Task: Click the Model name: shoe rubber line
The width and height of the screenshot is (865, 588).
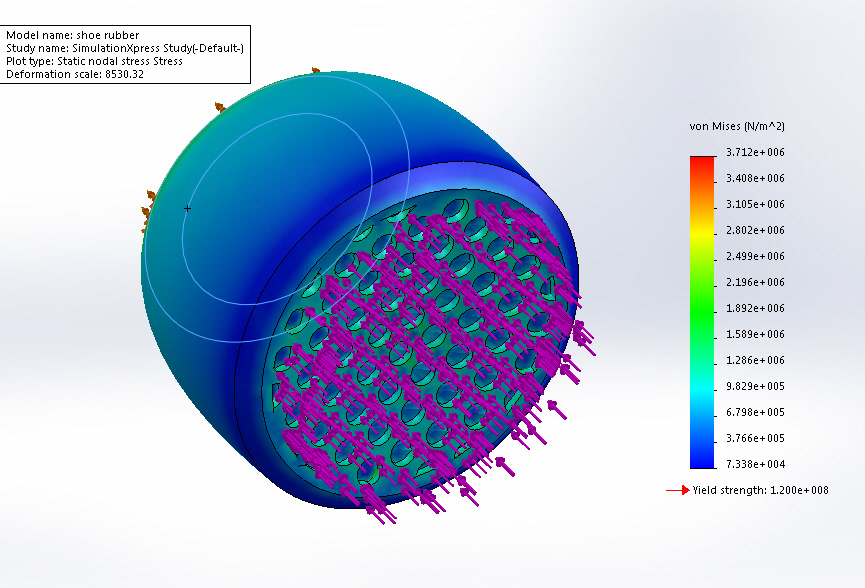Action: (x=73, y=35)
